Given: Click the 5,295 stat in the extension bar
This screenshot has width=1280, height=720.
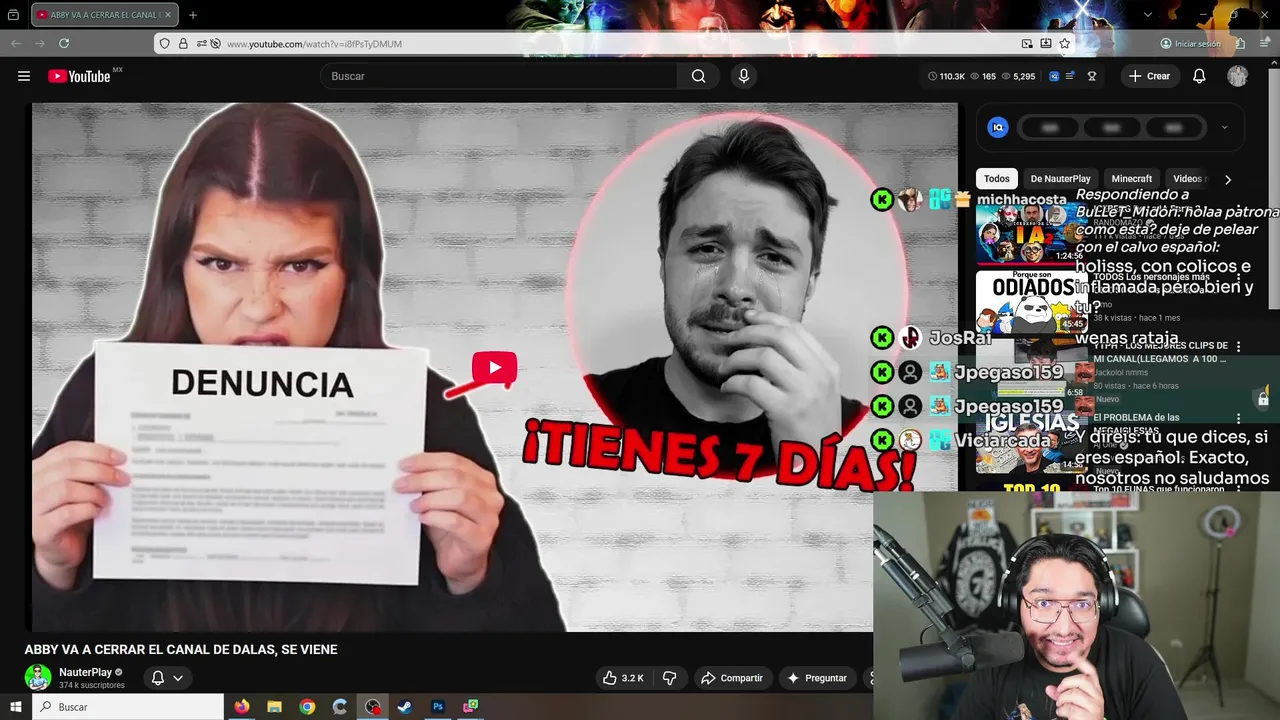Looking at the screenshot, I should point(1018,76).
